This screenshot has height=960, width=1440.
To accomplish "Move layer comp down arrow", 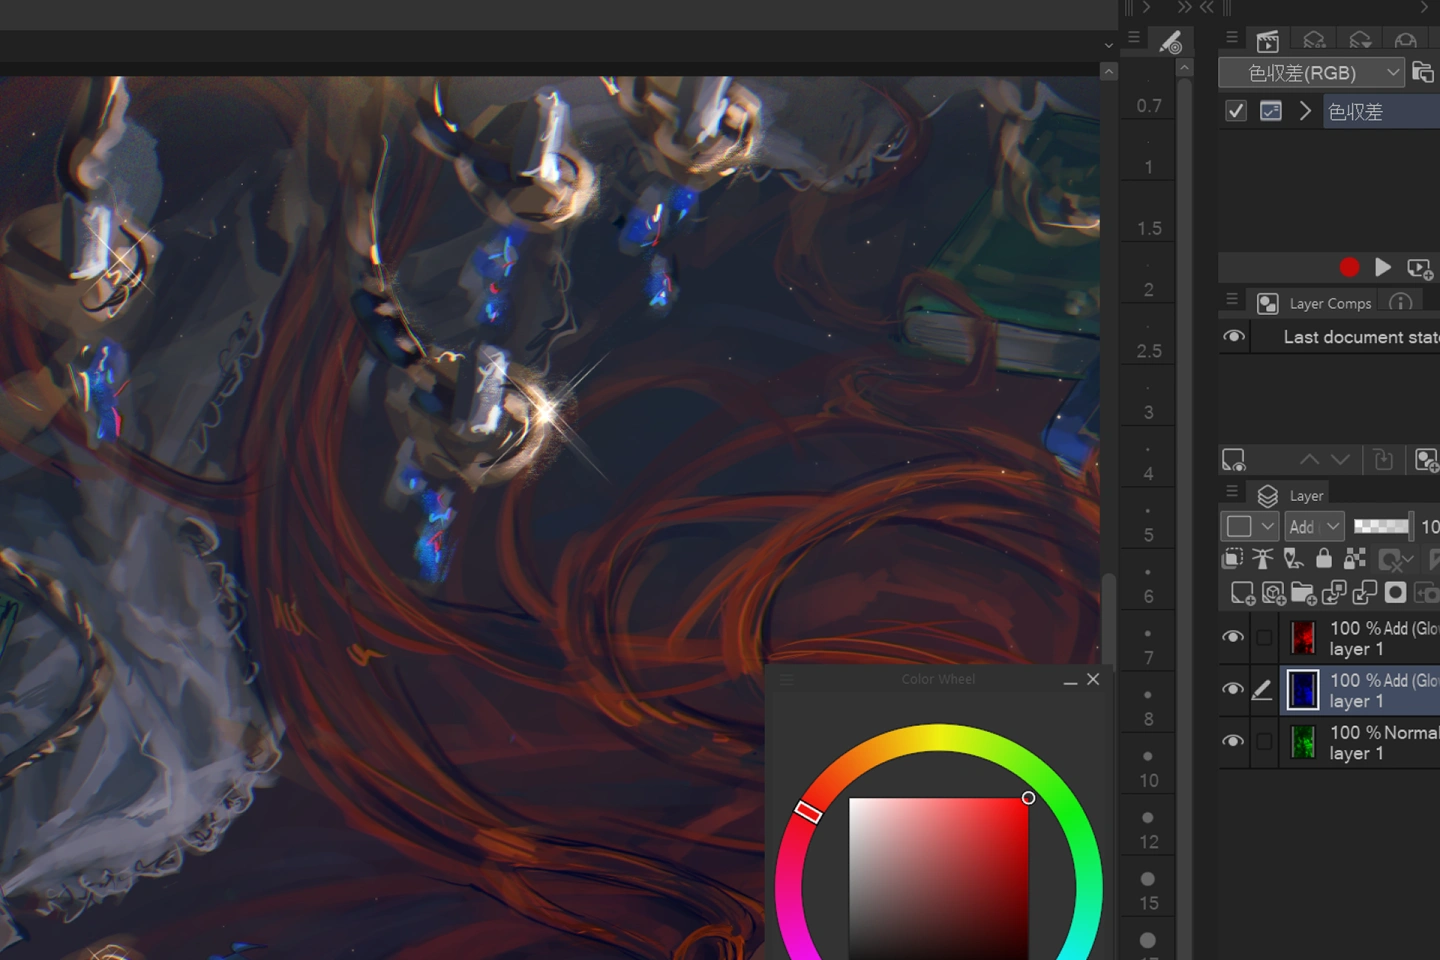I will (x=1341, y=459).
